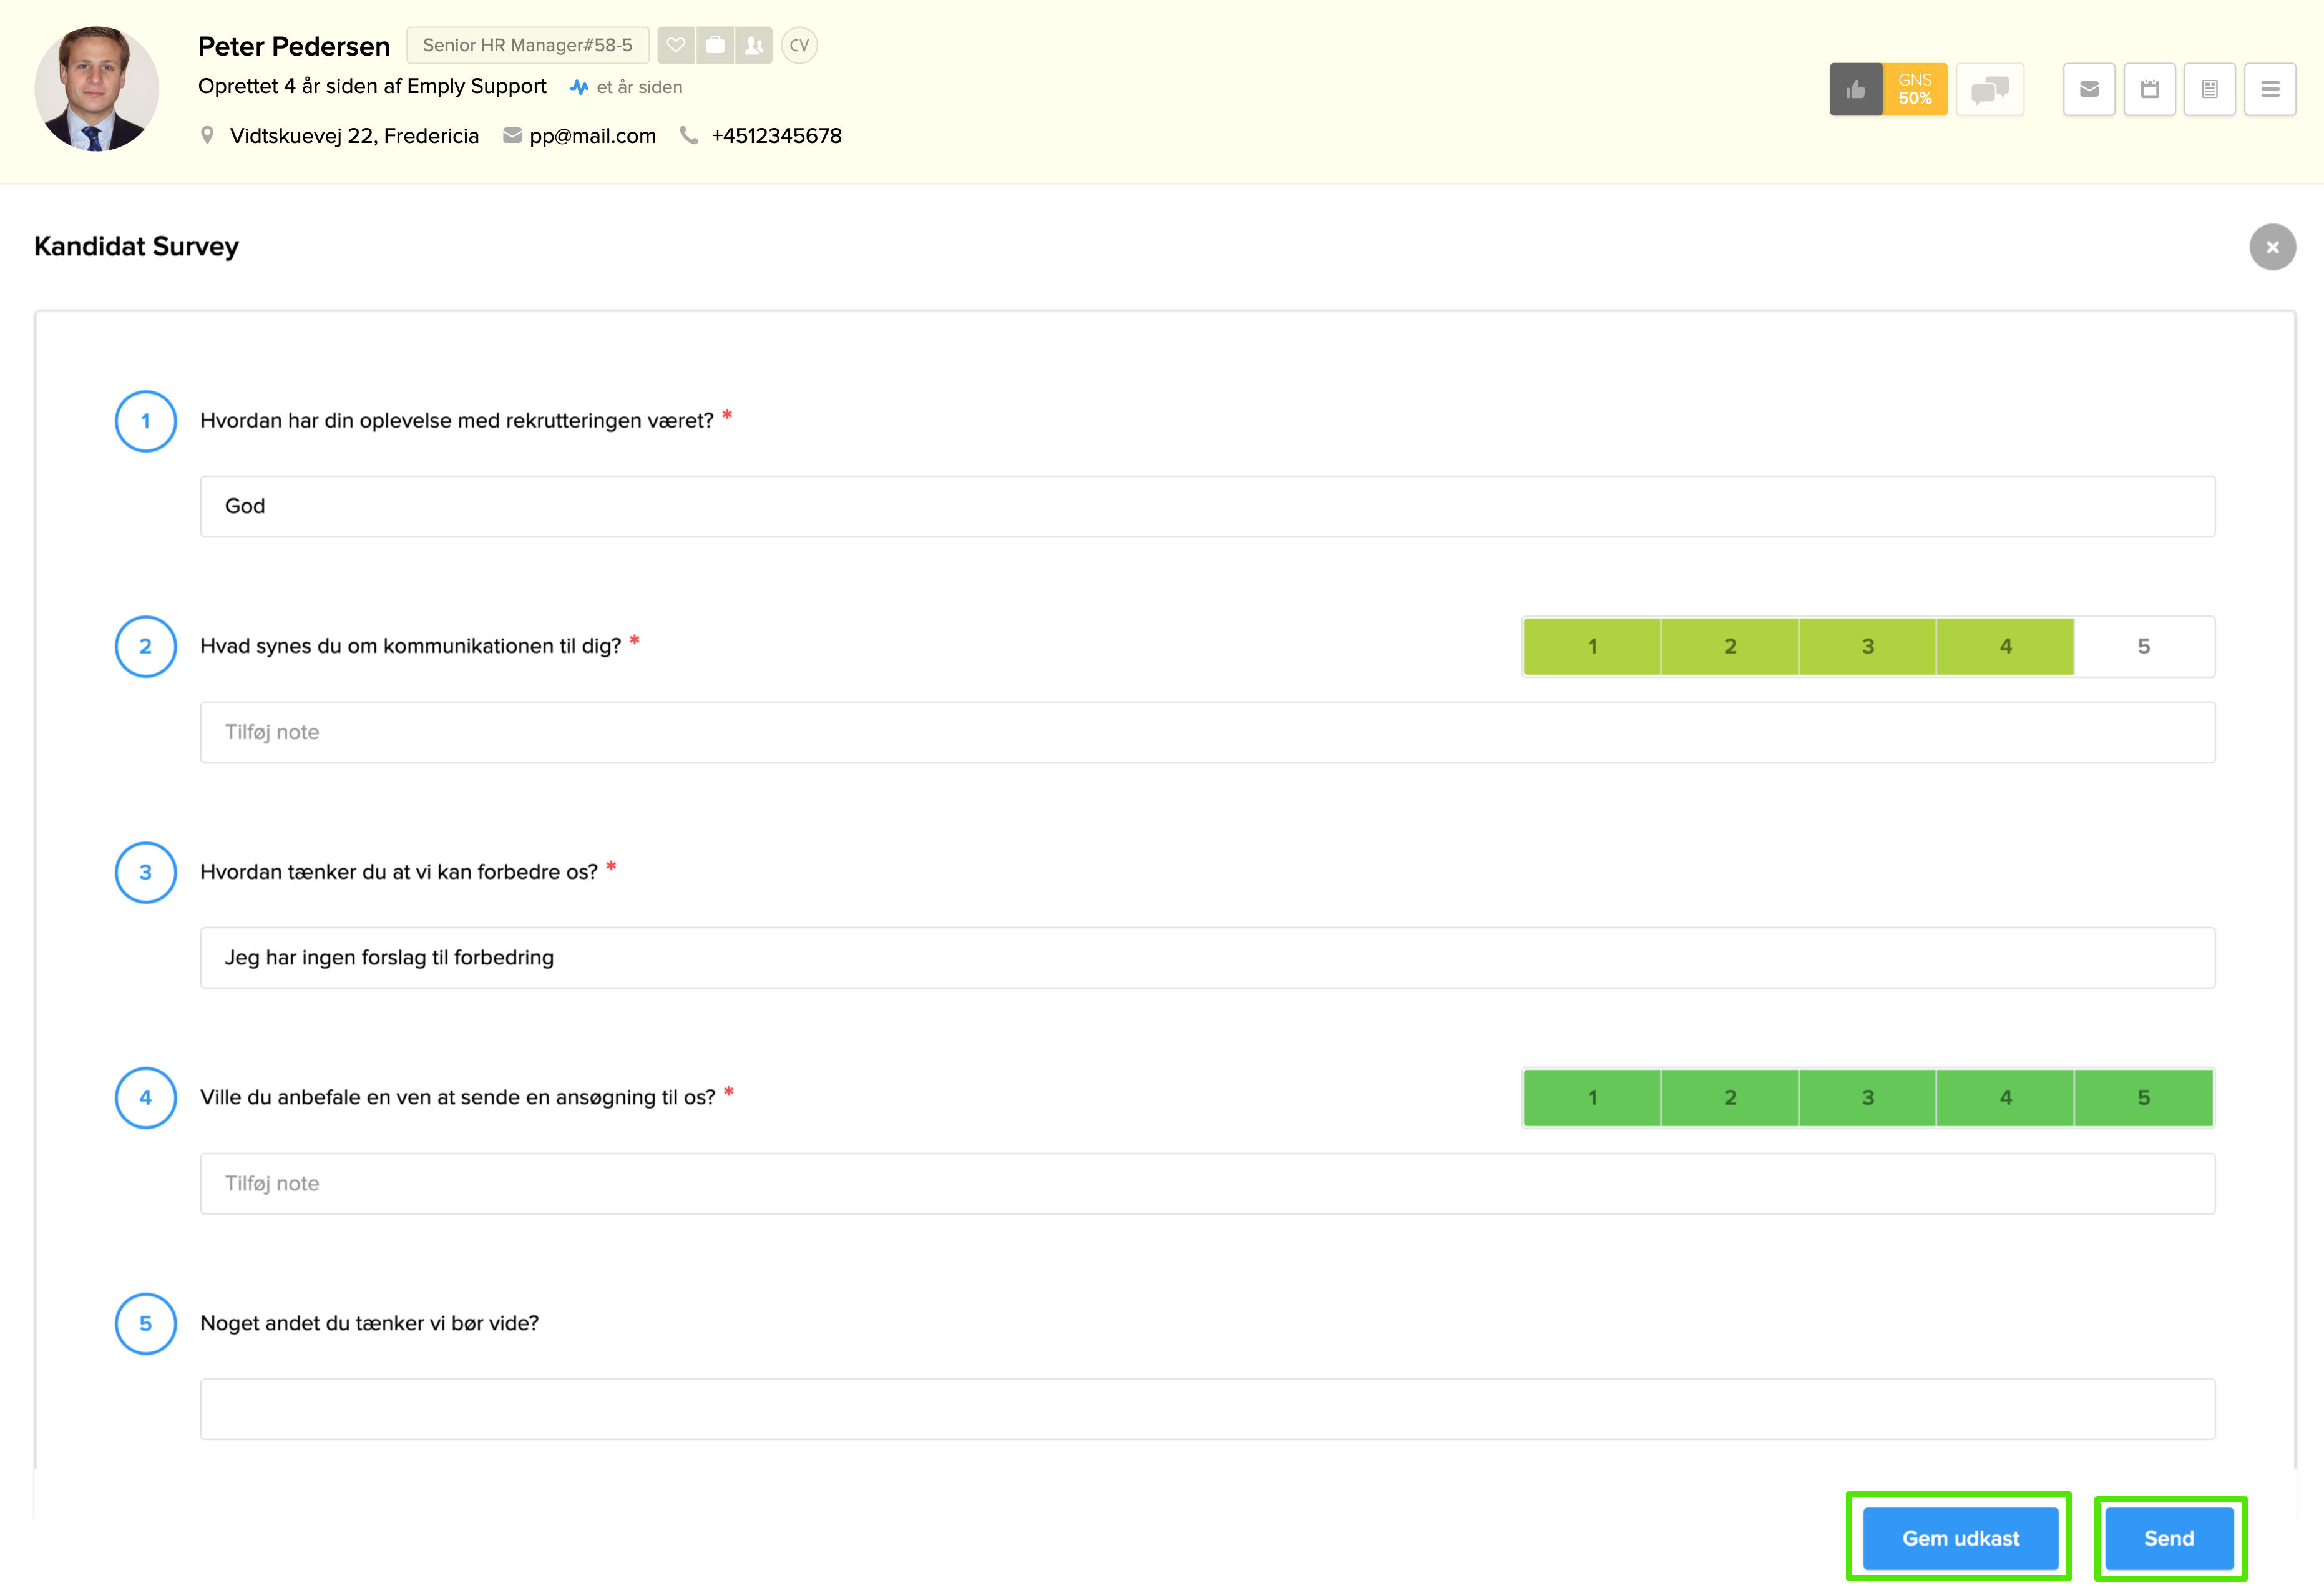The image size is (2324, 1588).
Task: Click the people referral icon
Action: pyautogui.click(x=754, y=45)
